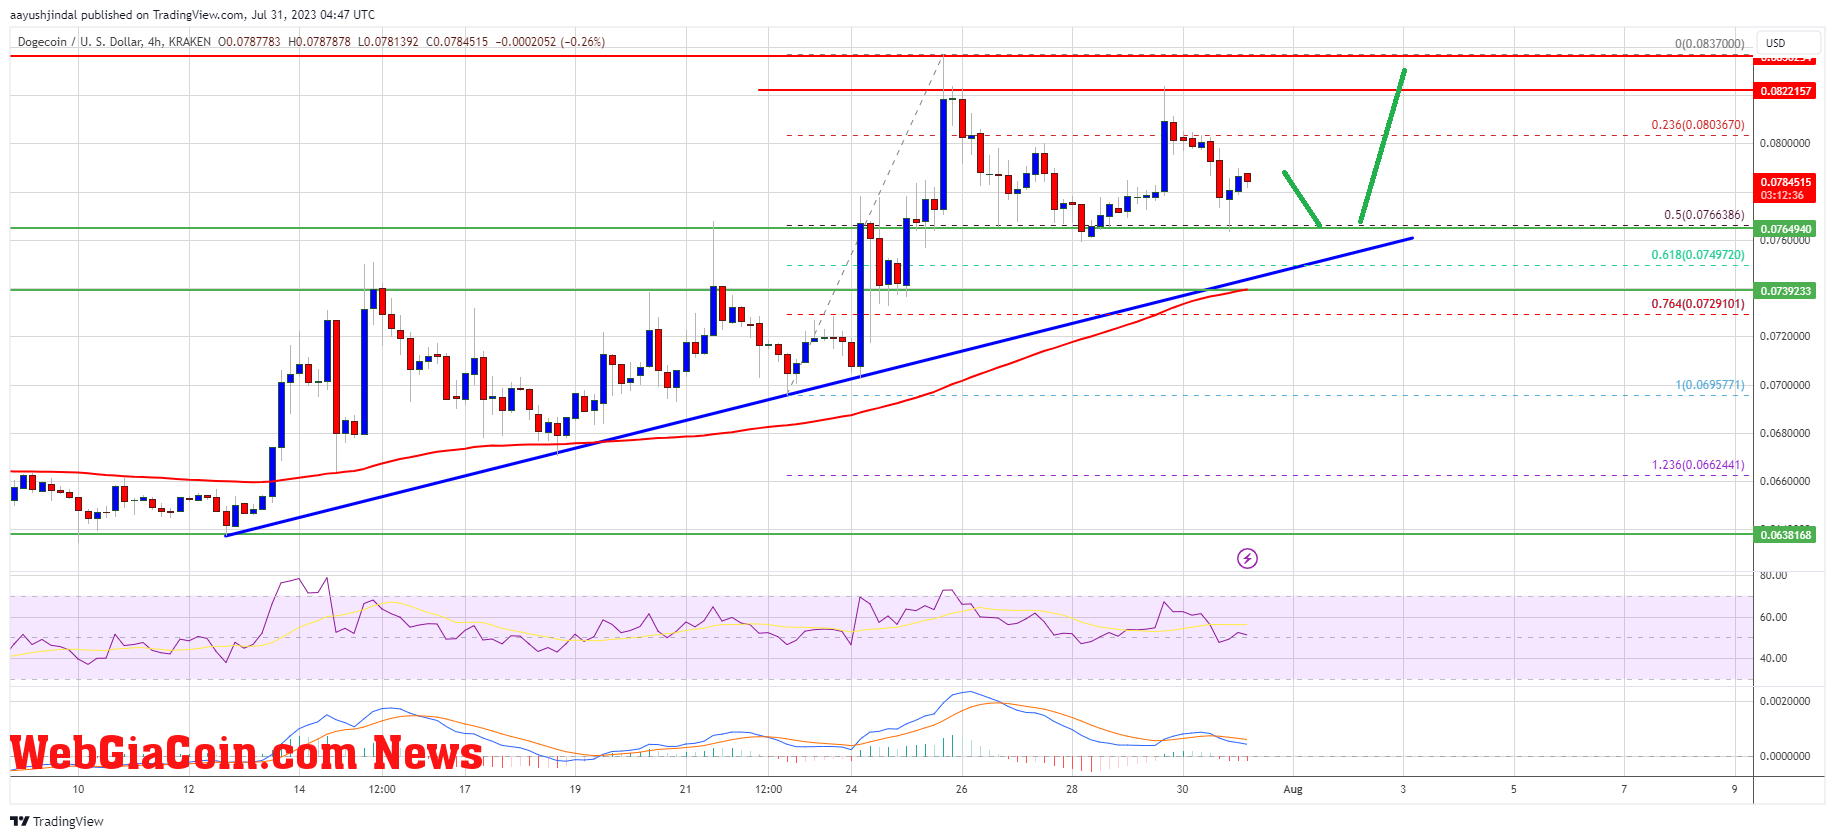
Task: Select the 1(0.0695771) Fibonacci level label
Action: tap(1710, 385)
